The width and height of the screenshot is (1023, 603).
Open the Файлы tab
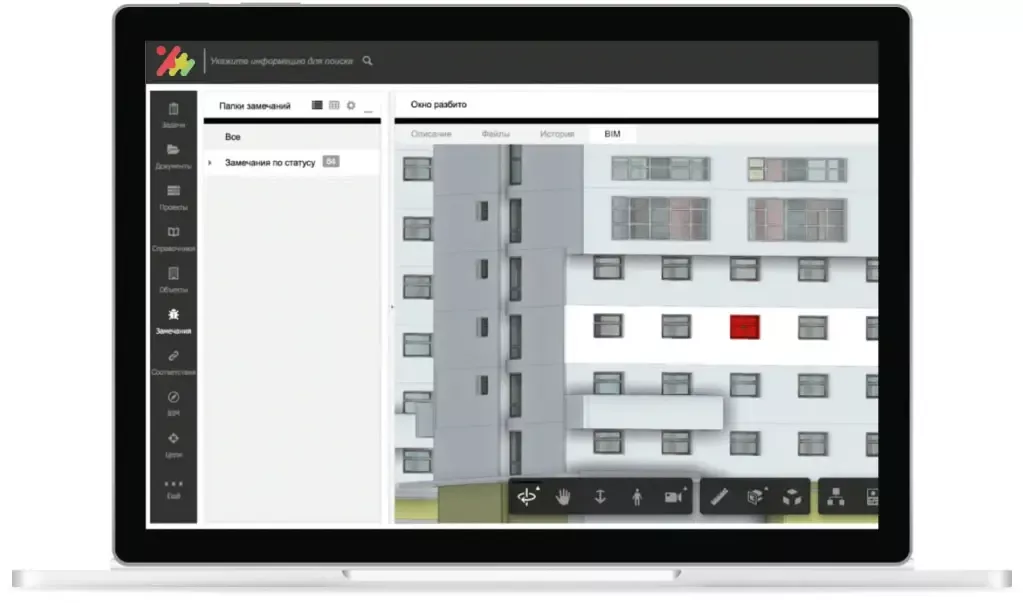495,134
